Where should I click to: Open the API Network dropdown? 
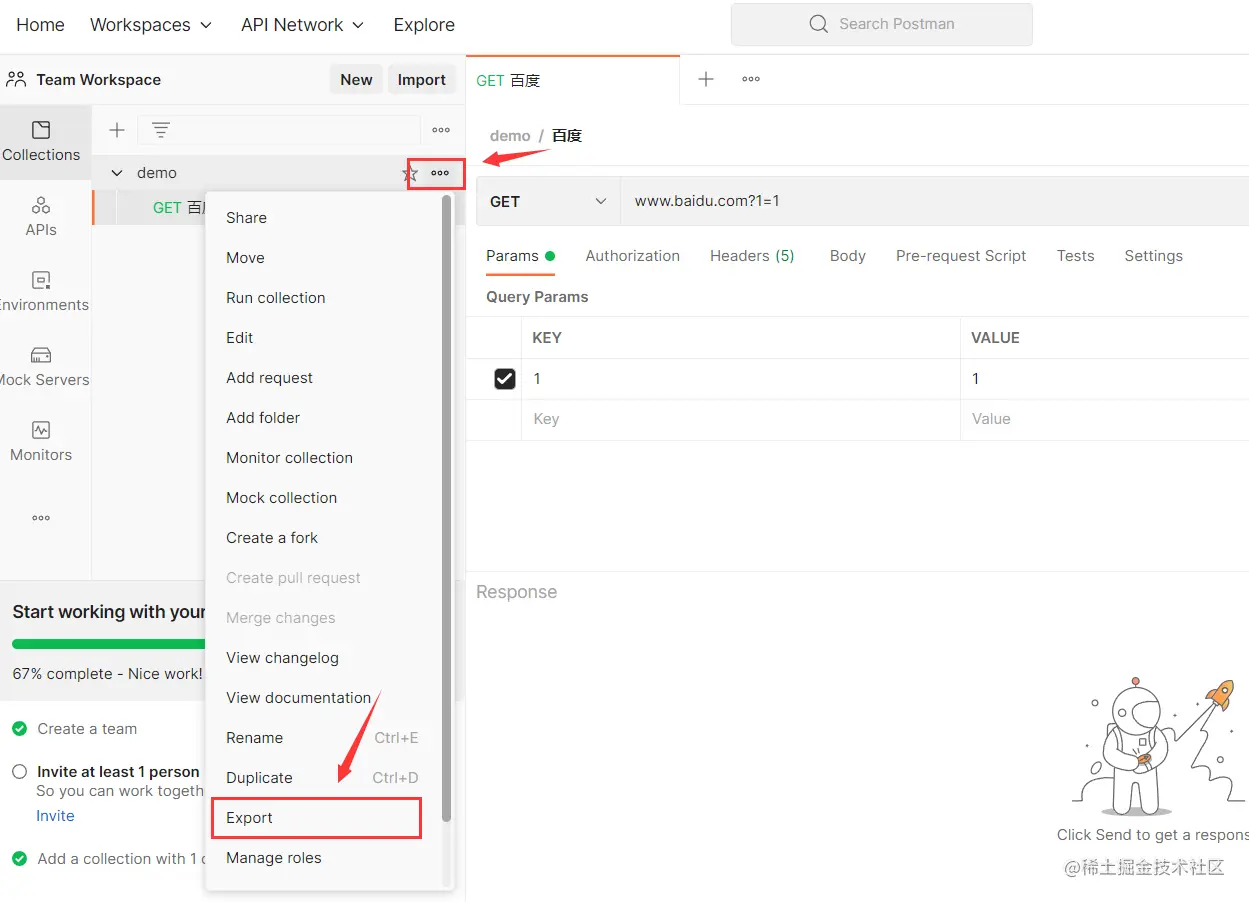[302, 25]
